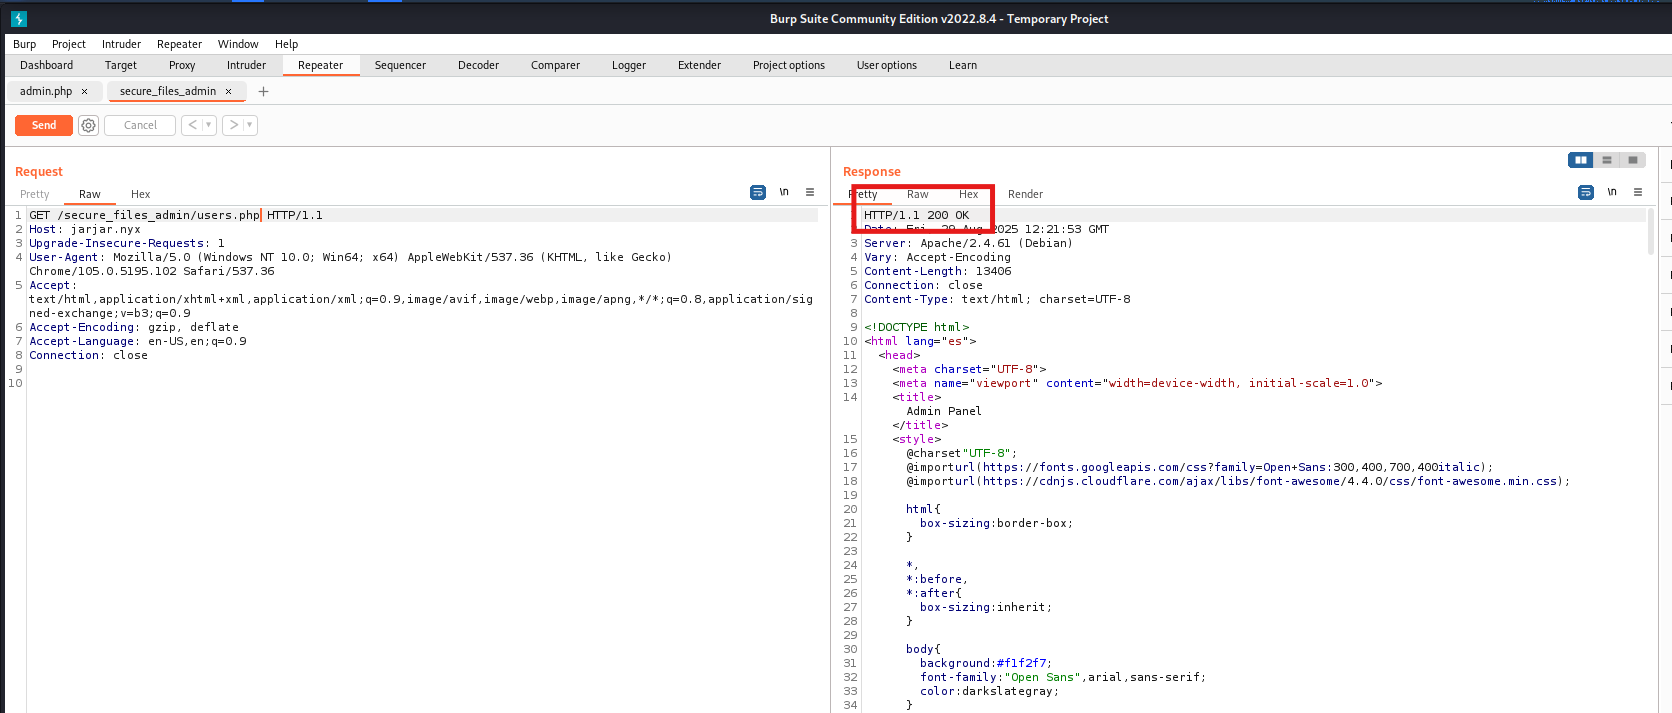This screenshot has height=713, width=1672.
Task: Open Response panel hamburger options menu
Action: pos(1638,192)
